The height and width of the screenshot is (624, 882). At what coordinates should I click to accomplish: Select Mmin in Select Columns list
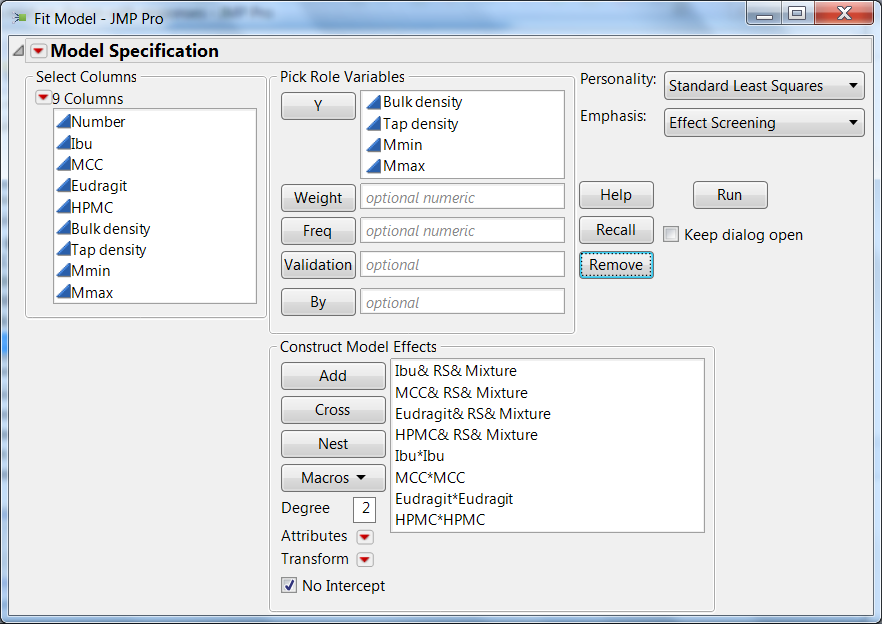click(155, 271)
